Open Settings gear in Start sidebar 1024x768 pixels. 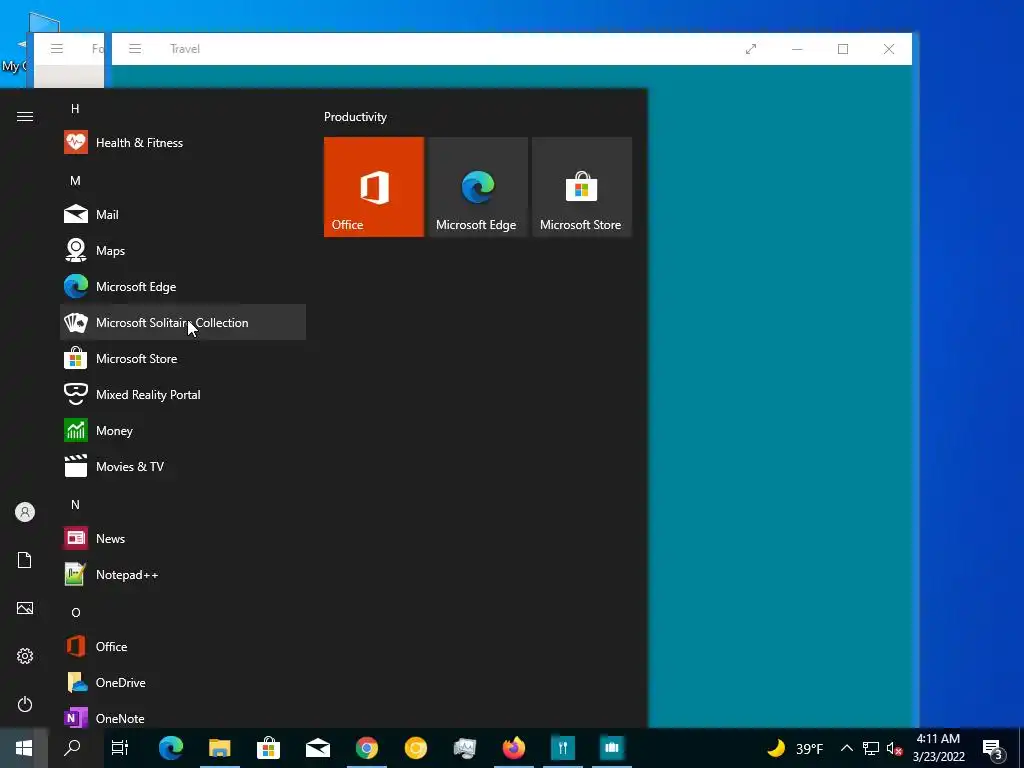pos(25,656)
